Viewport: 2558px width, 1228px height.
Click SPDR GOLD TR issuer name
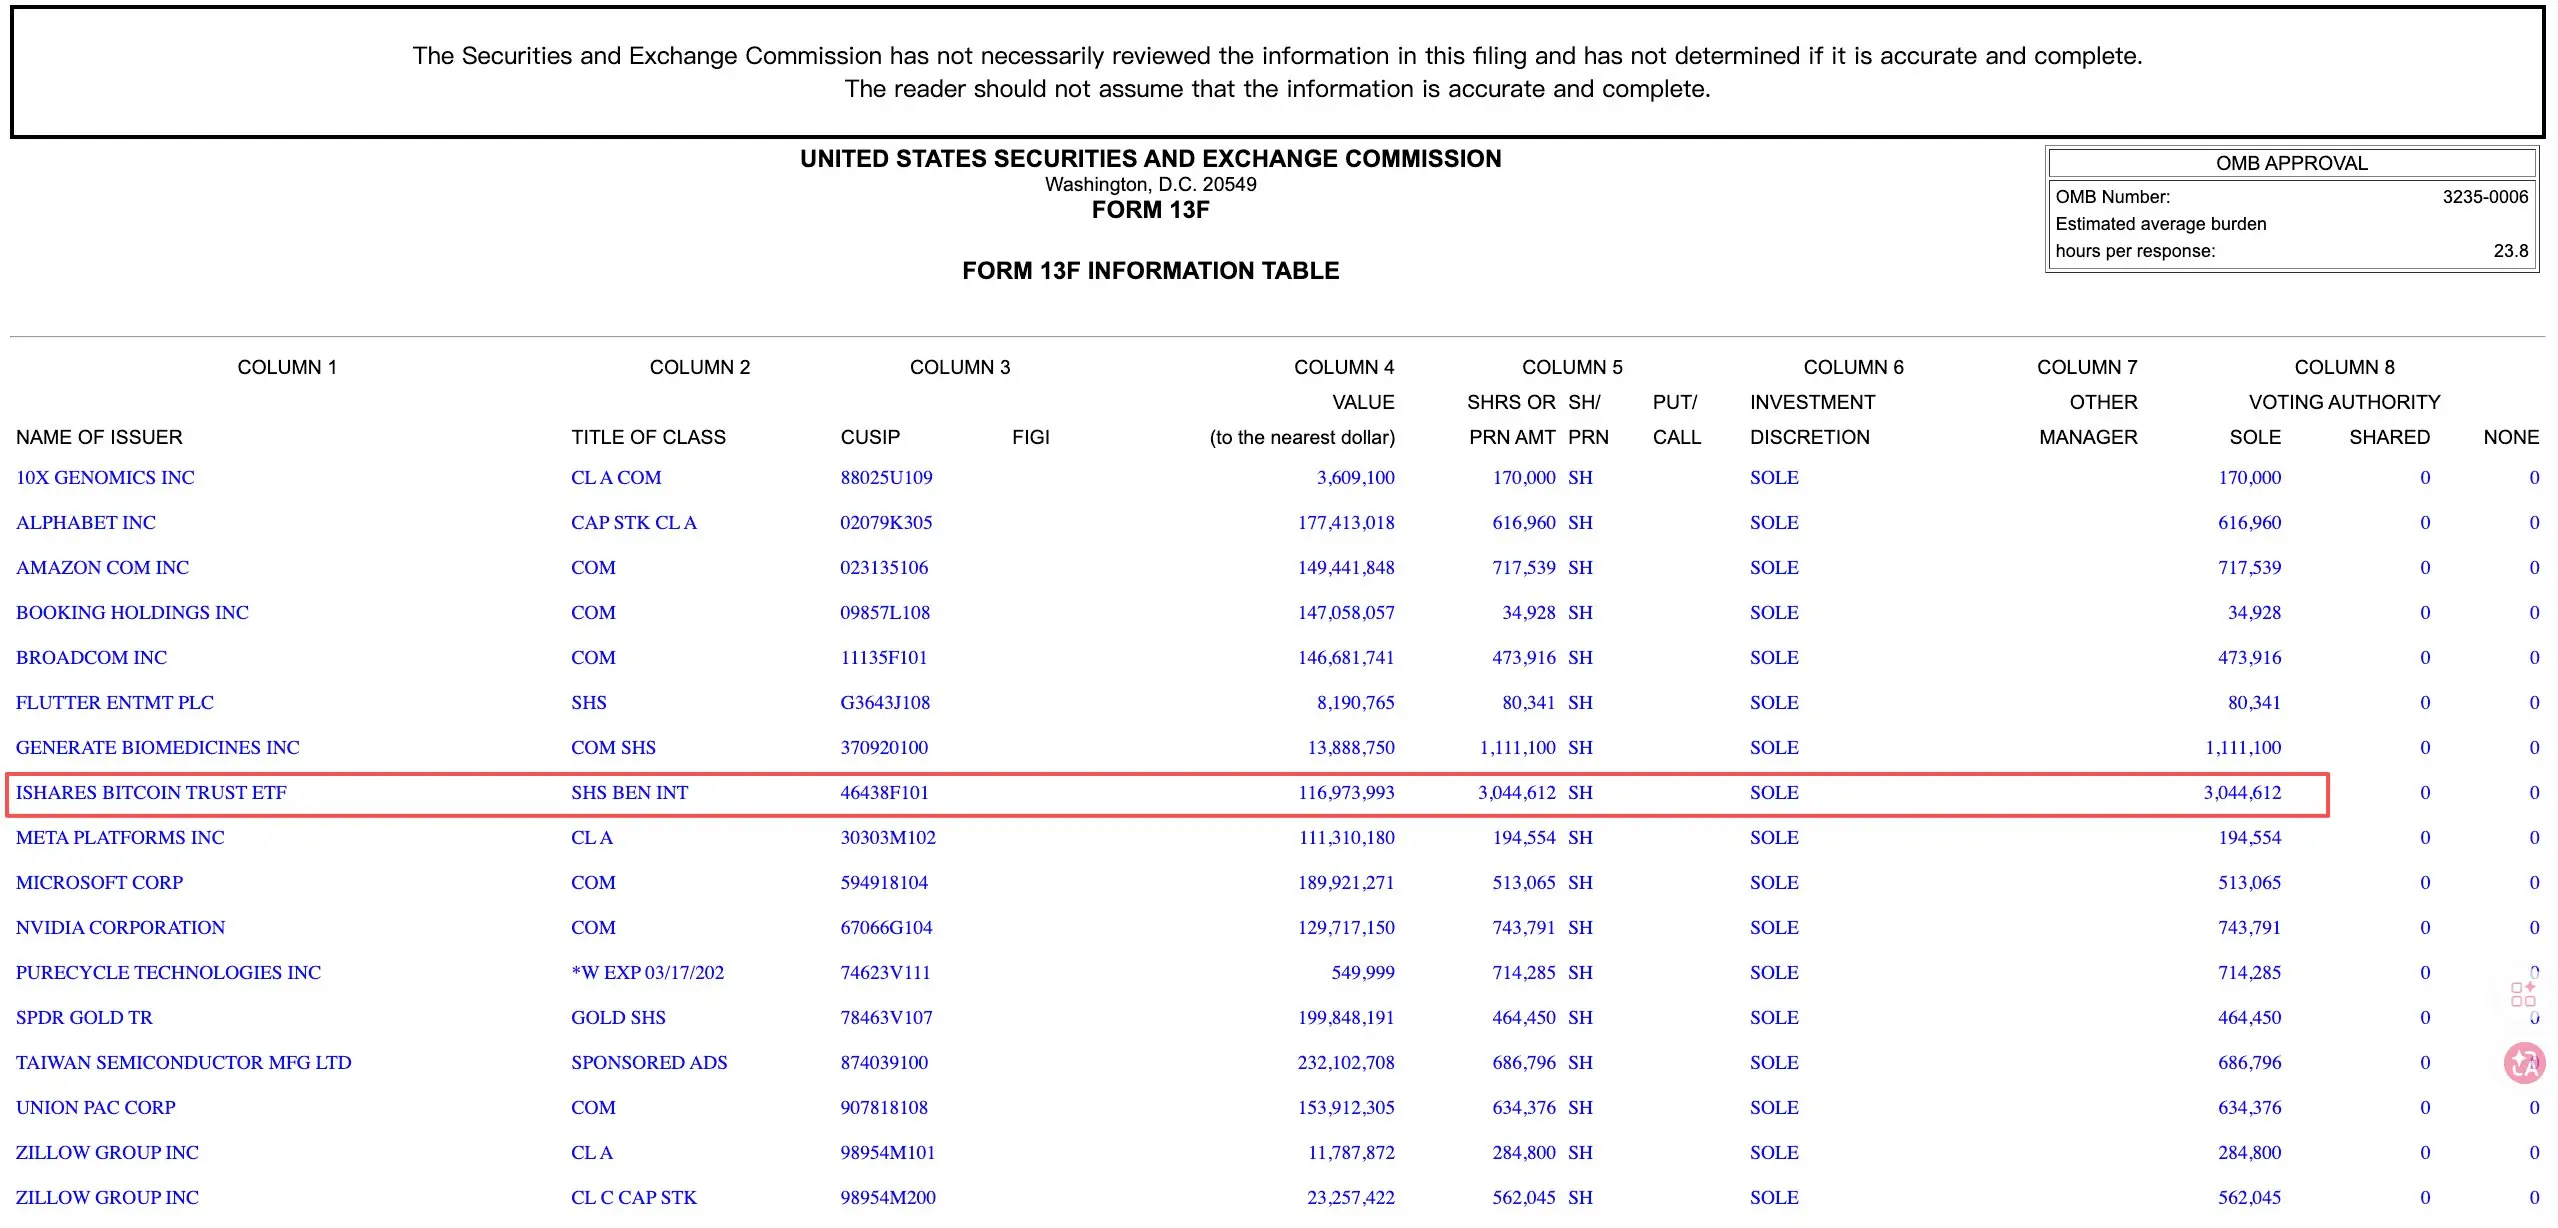click(x=84, y=1018)
